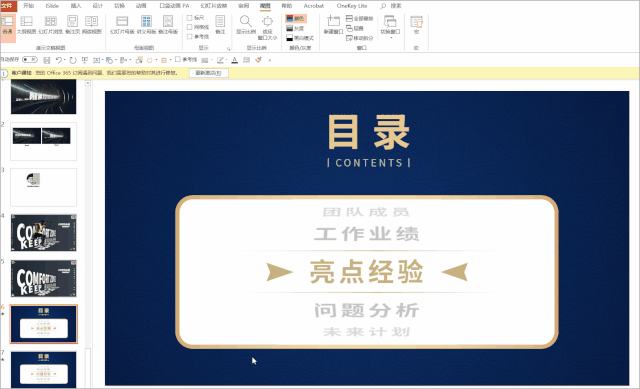Click the Reactivate button in yellow bar

tap(209, 73)
